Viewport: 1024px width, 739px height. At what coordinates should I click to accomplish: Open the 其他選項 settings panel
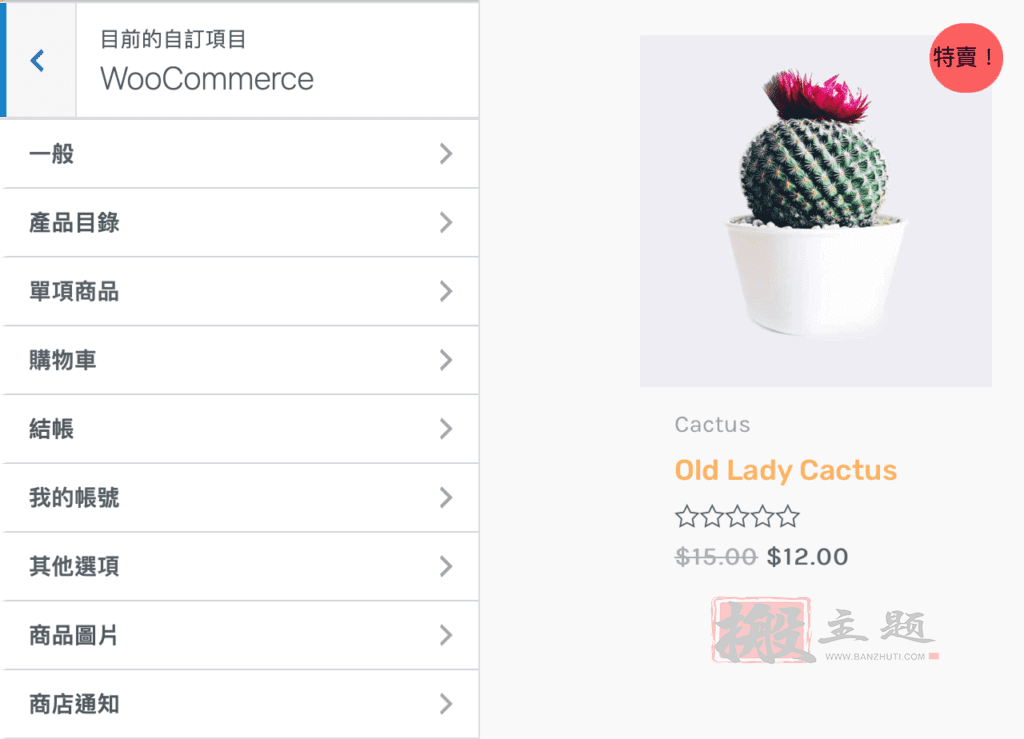coord(240,567)
